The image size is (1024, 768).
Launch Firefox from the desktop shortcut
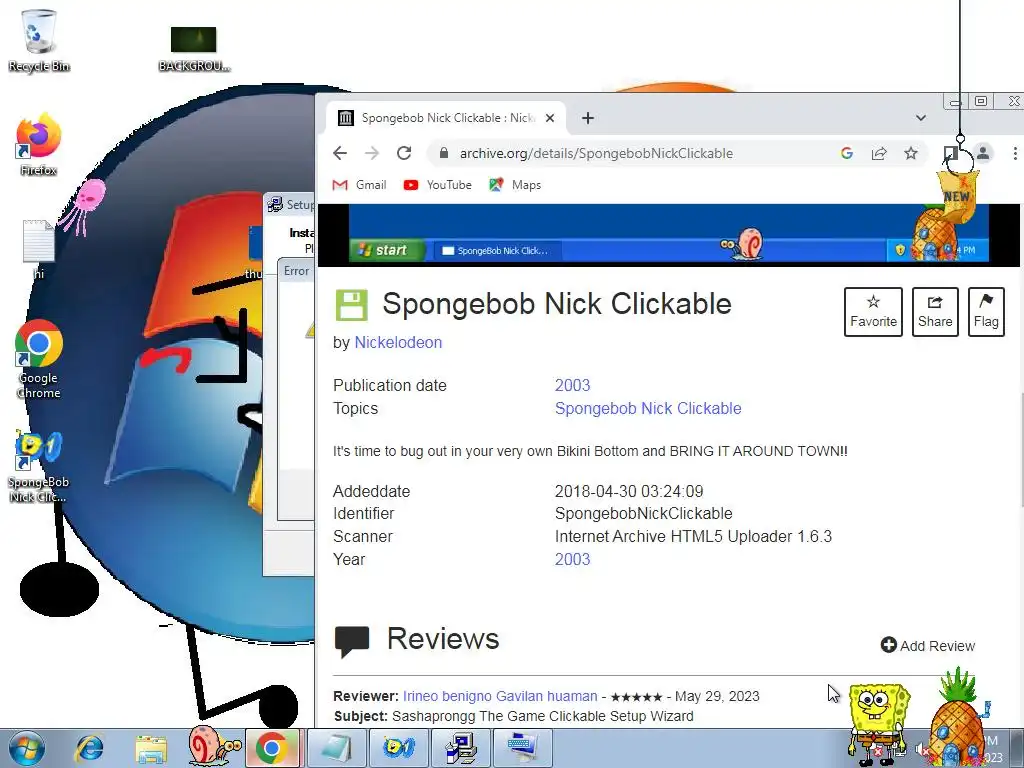click(38, 144)
